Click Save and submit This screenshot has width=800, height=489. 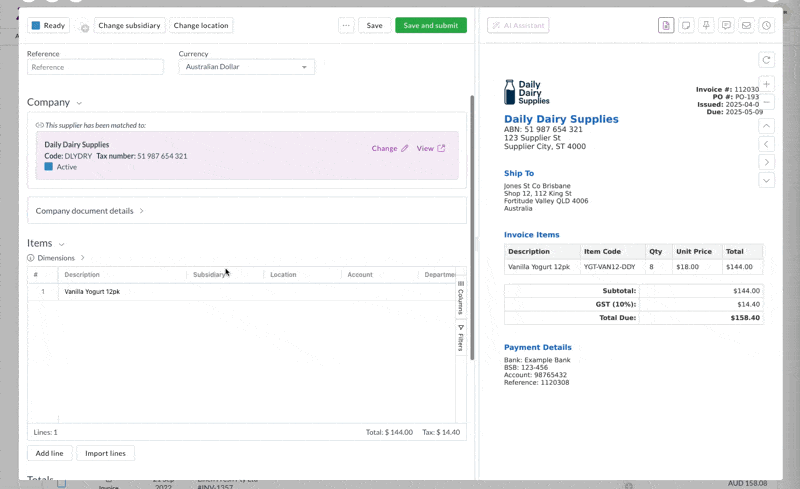click(x=431, y=26)
